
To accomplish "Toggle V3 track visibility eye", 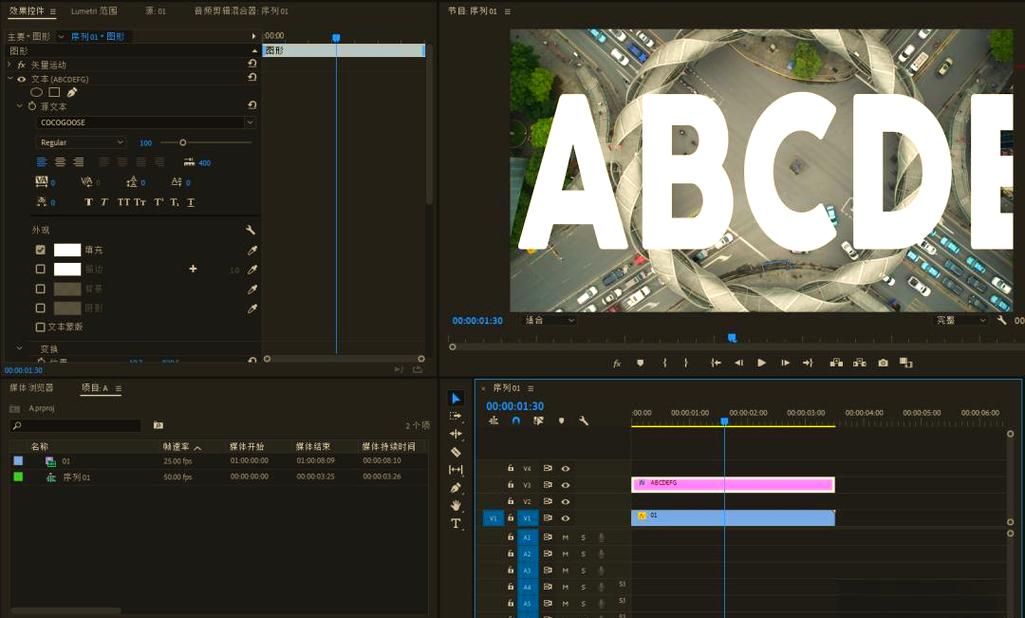I will click(565, 485).
